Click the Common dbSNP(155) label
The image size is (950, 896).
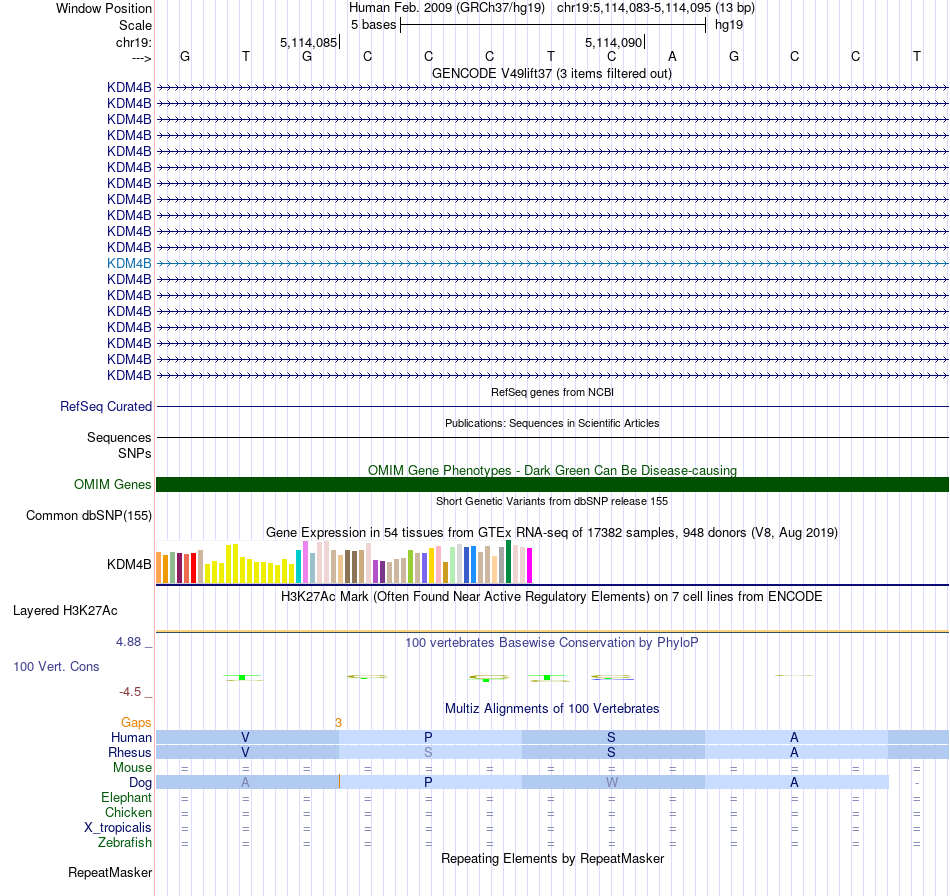[88, 516]
